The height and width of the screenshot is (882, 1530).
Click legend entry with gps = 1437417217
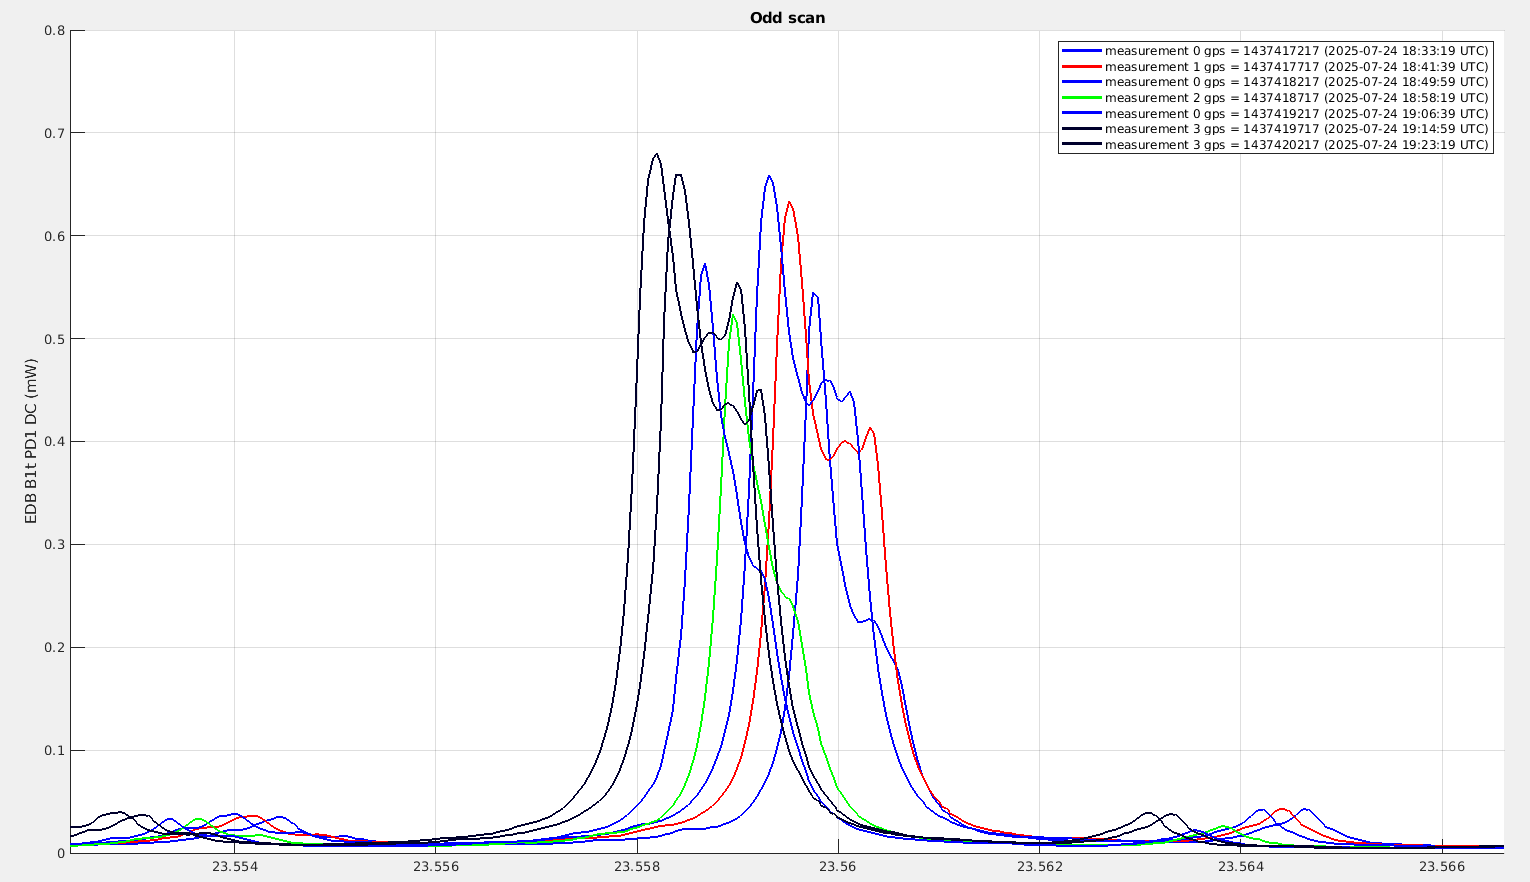[x=1275, y=51]
